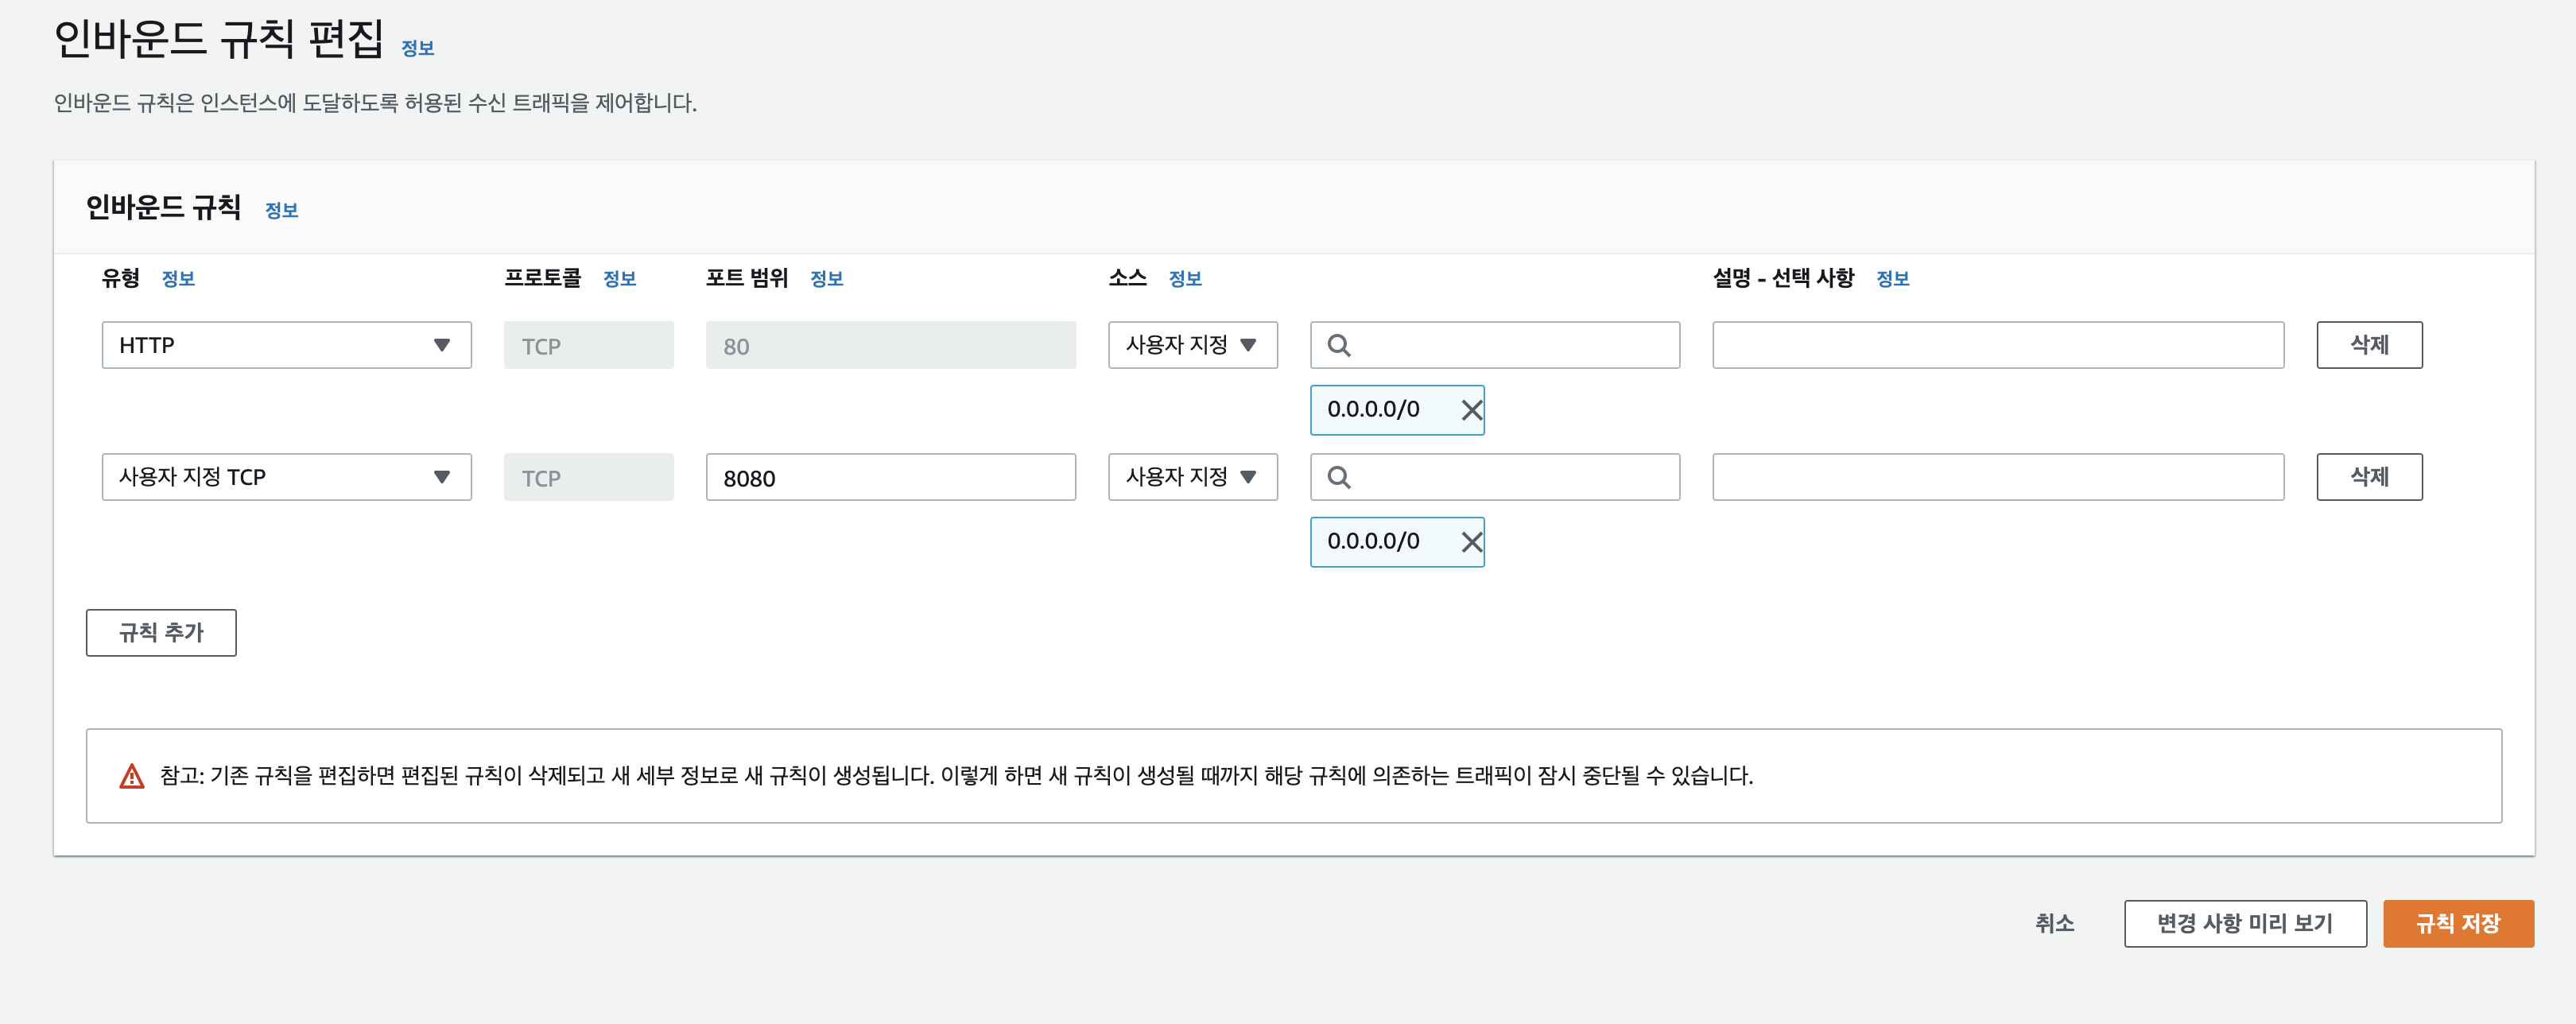Delete the 8080 TCP rule with 삭제
Viewport: 2576px width, 1024px height.
[2368, 477]
